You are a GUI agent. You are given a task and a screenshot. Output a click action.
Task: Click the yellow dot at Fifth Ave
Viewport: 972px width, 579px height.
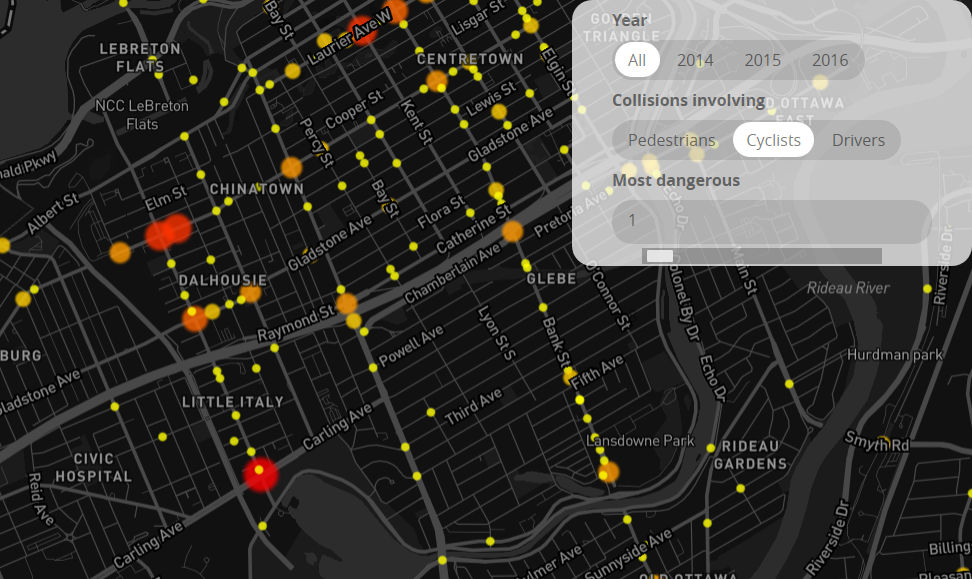[x=569, y=375]
